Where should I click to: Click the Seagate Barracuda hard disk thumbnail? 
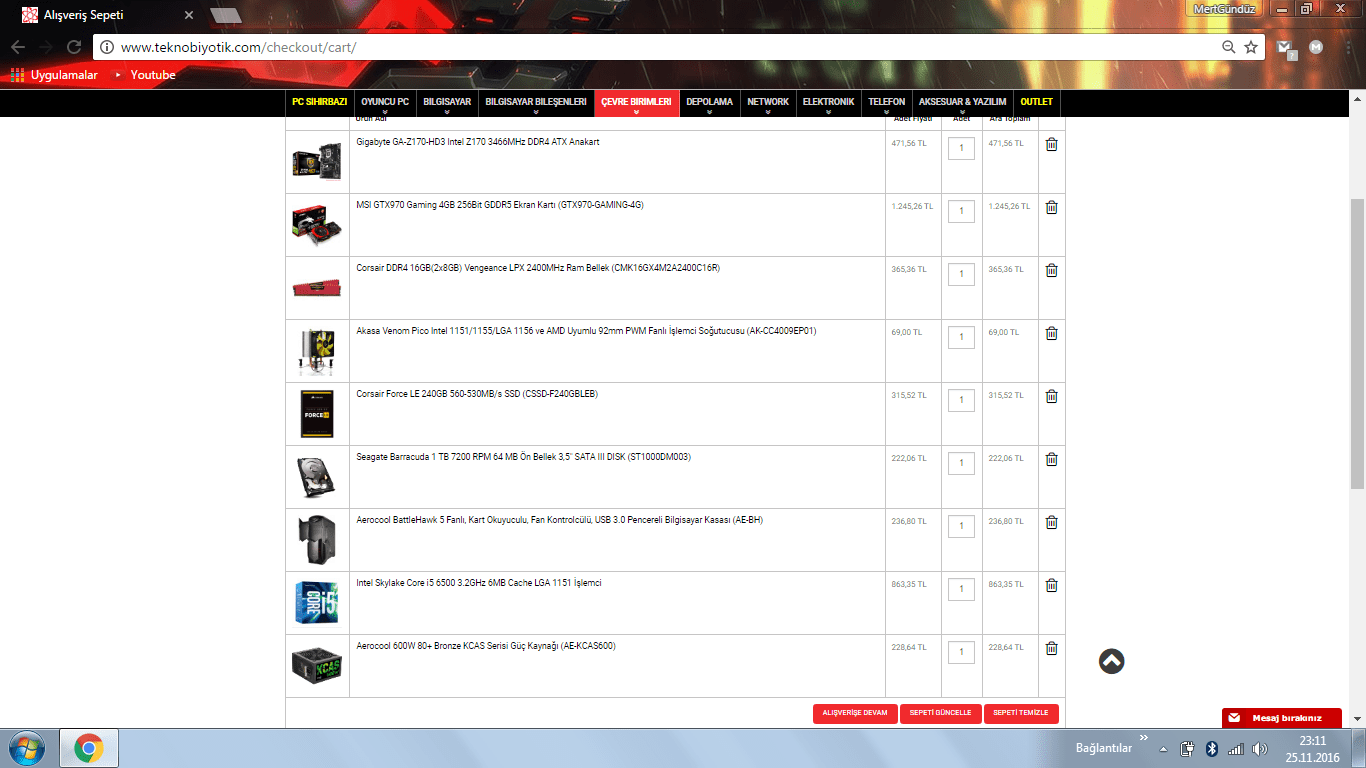[x=317, y=477]
